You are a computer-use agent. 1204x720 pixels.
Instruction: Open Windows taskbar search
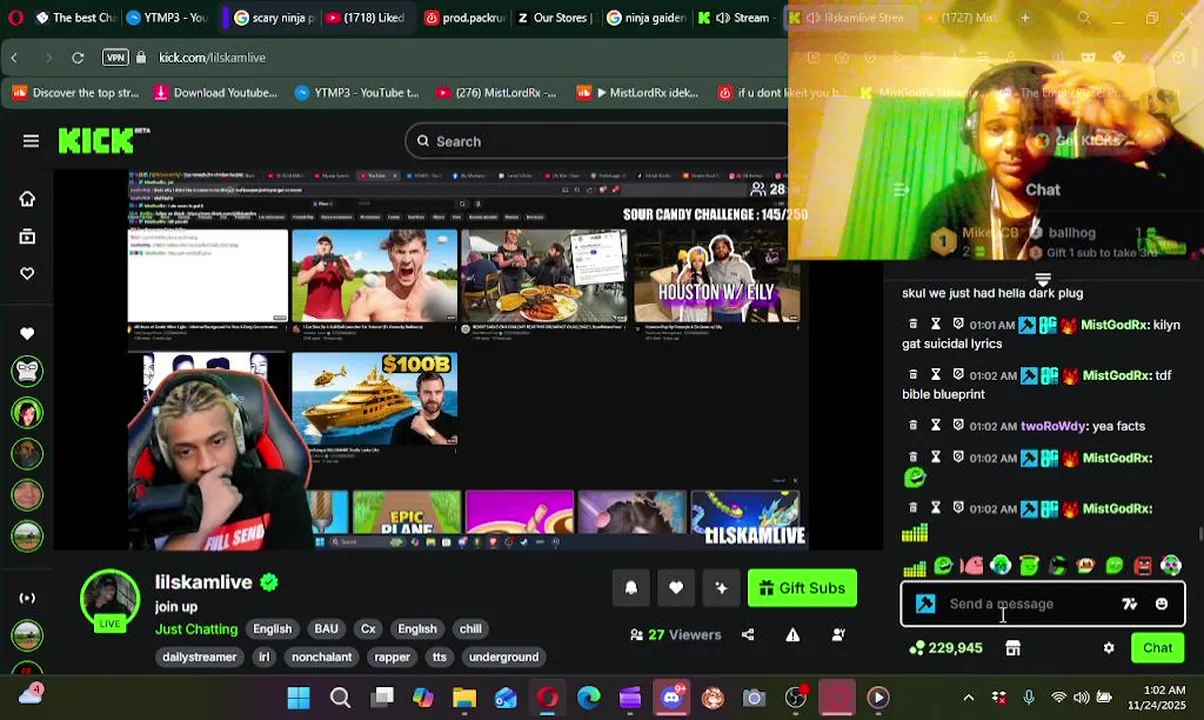point(340,698)
